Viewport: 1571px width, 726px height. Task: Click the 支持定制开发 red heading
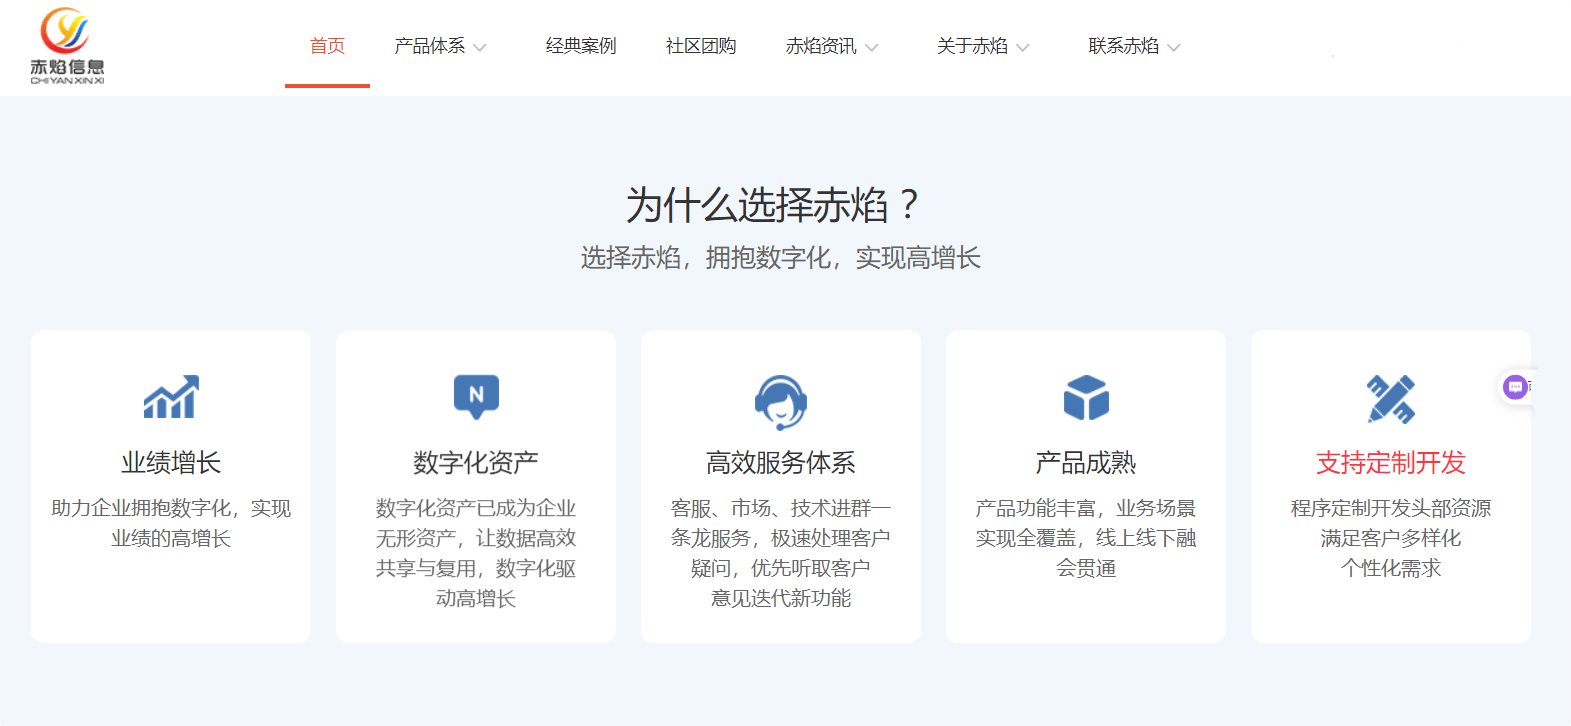1391,463
